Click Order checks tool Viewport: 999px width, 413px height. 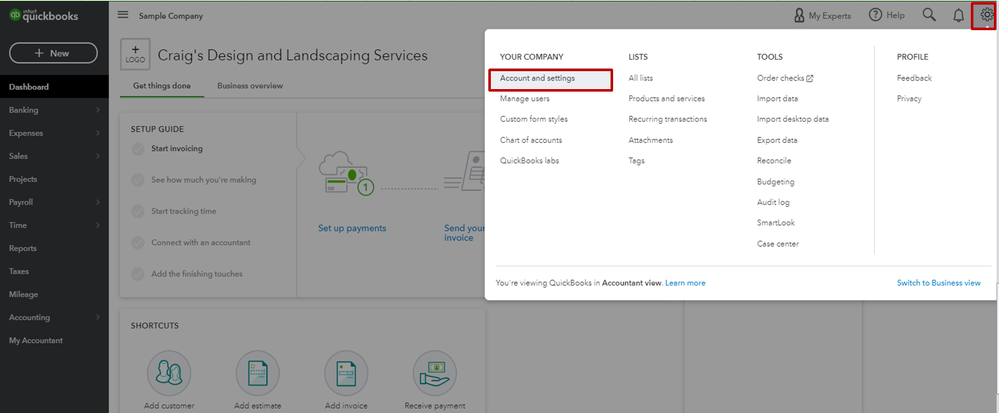(x=780, y=78)
